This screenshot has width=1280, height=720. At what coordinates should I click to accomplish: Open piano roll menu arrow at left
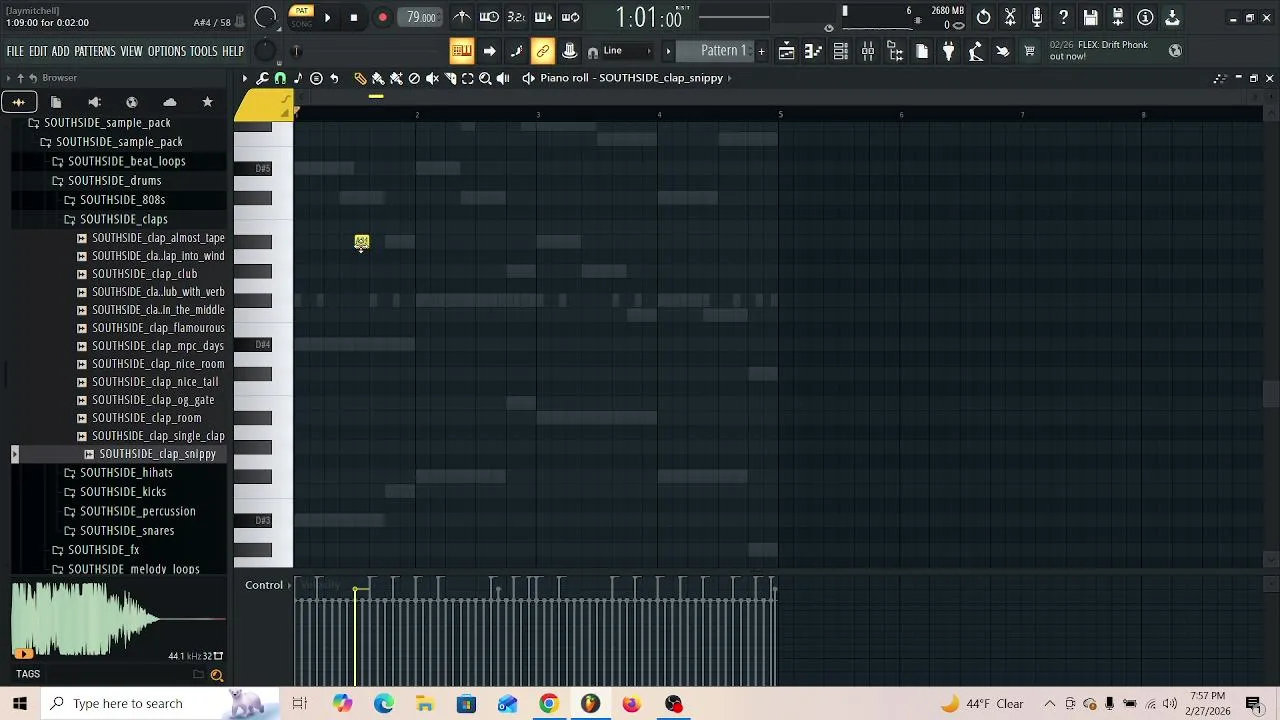point(245,78)
